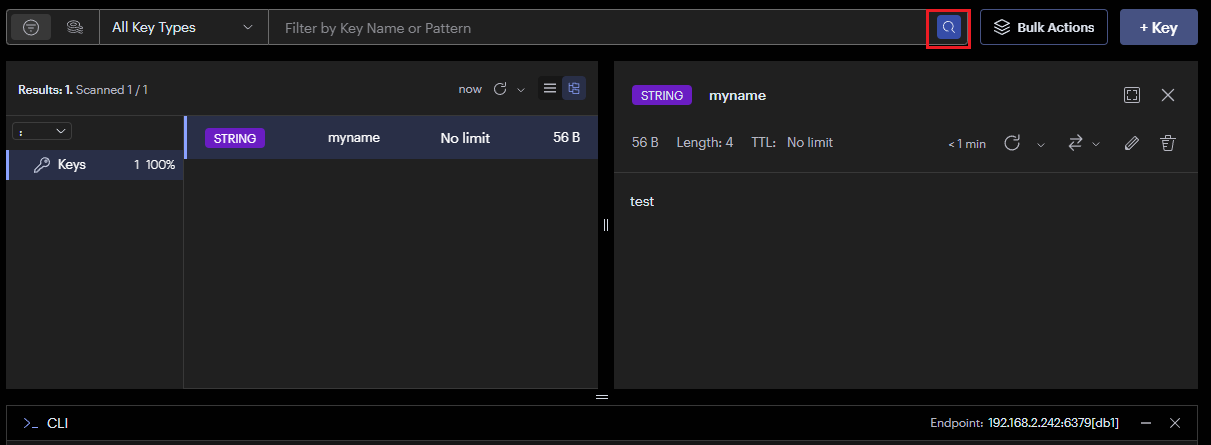Image resolution: width=1211 pixels, height=445 pixels.
Task: Click the Filter by Key Name field
Action: 600,28
